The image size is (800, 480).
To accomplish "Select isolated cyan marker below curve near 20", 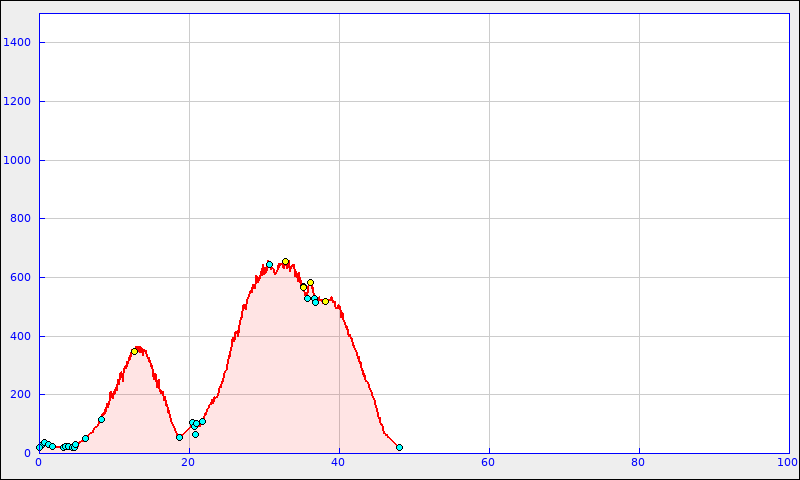I will (x=195, y=434).
